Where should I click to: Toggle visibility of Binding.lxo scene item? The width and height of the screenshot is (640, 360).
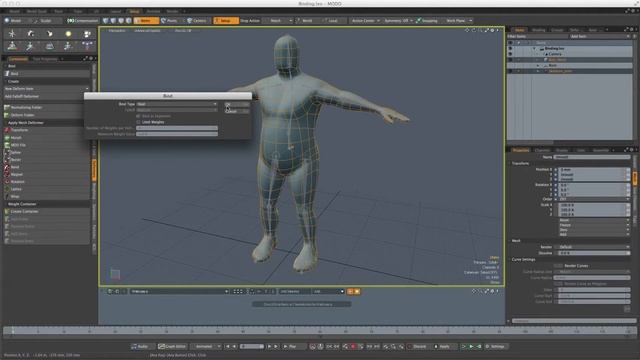tap(510, 49)
